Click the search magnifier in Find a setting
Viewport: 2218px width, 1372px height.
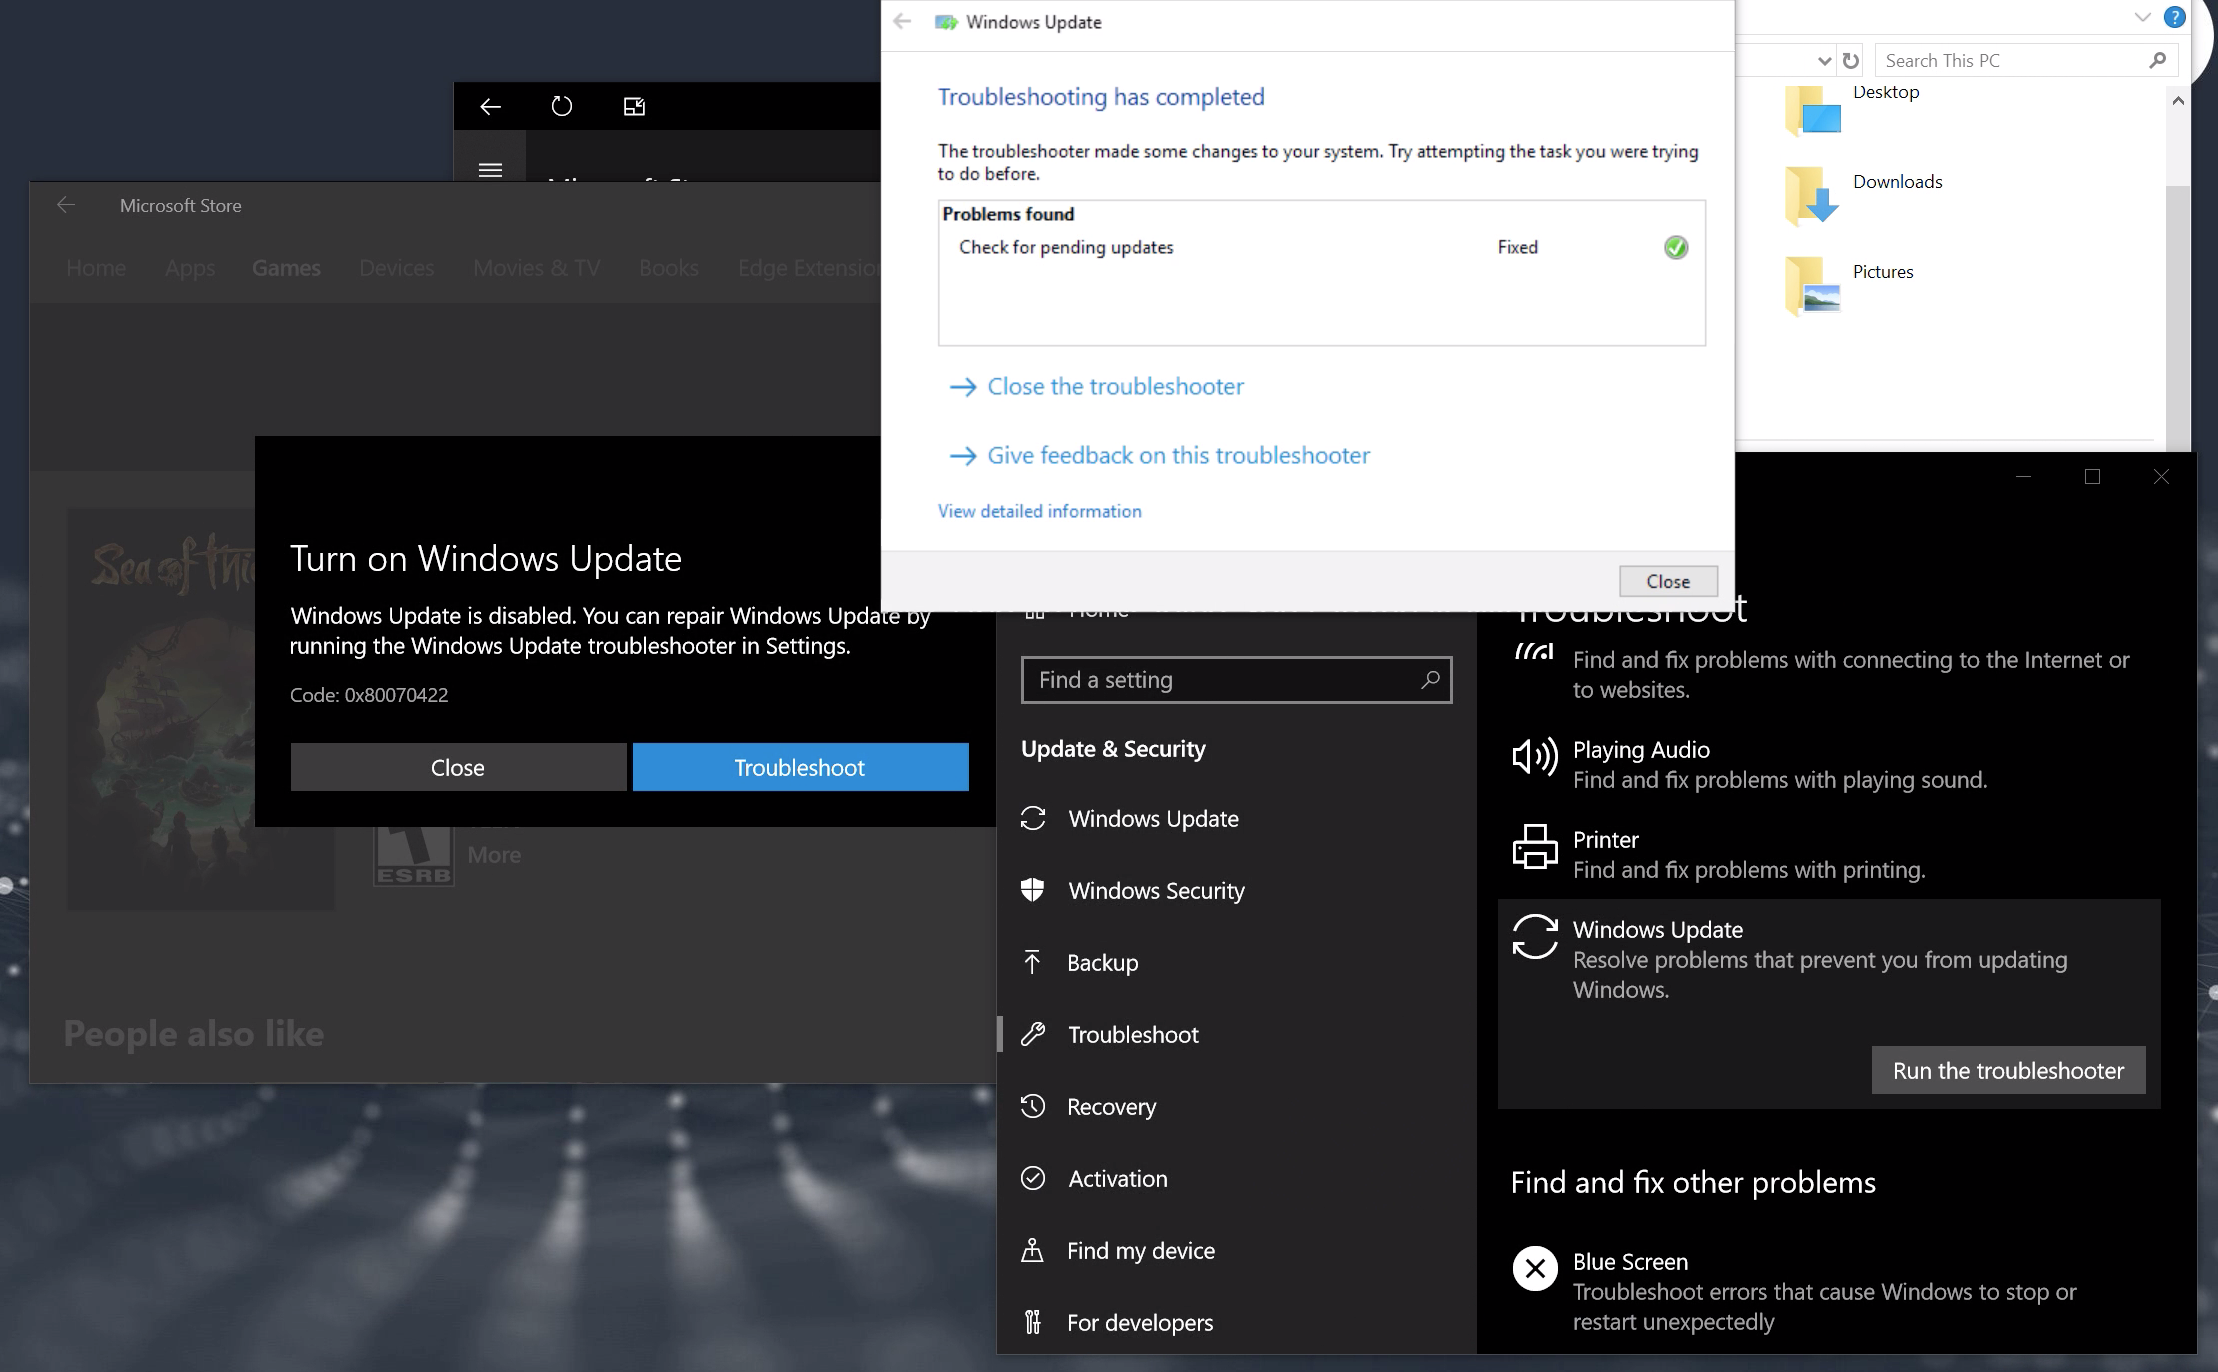[x=1430, y=680]
